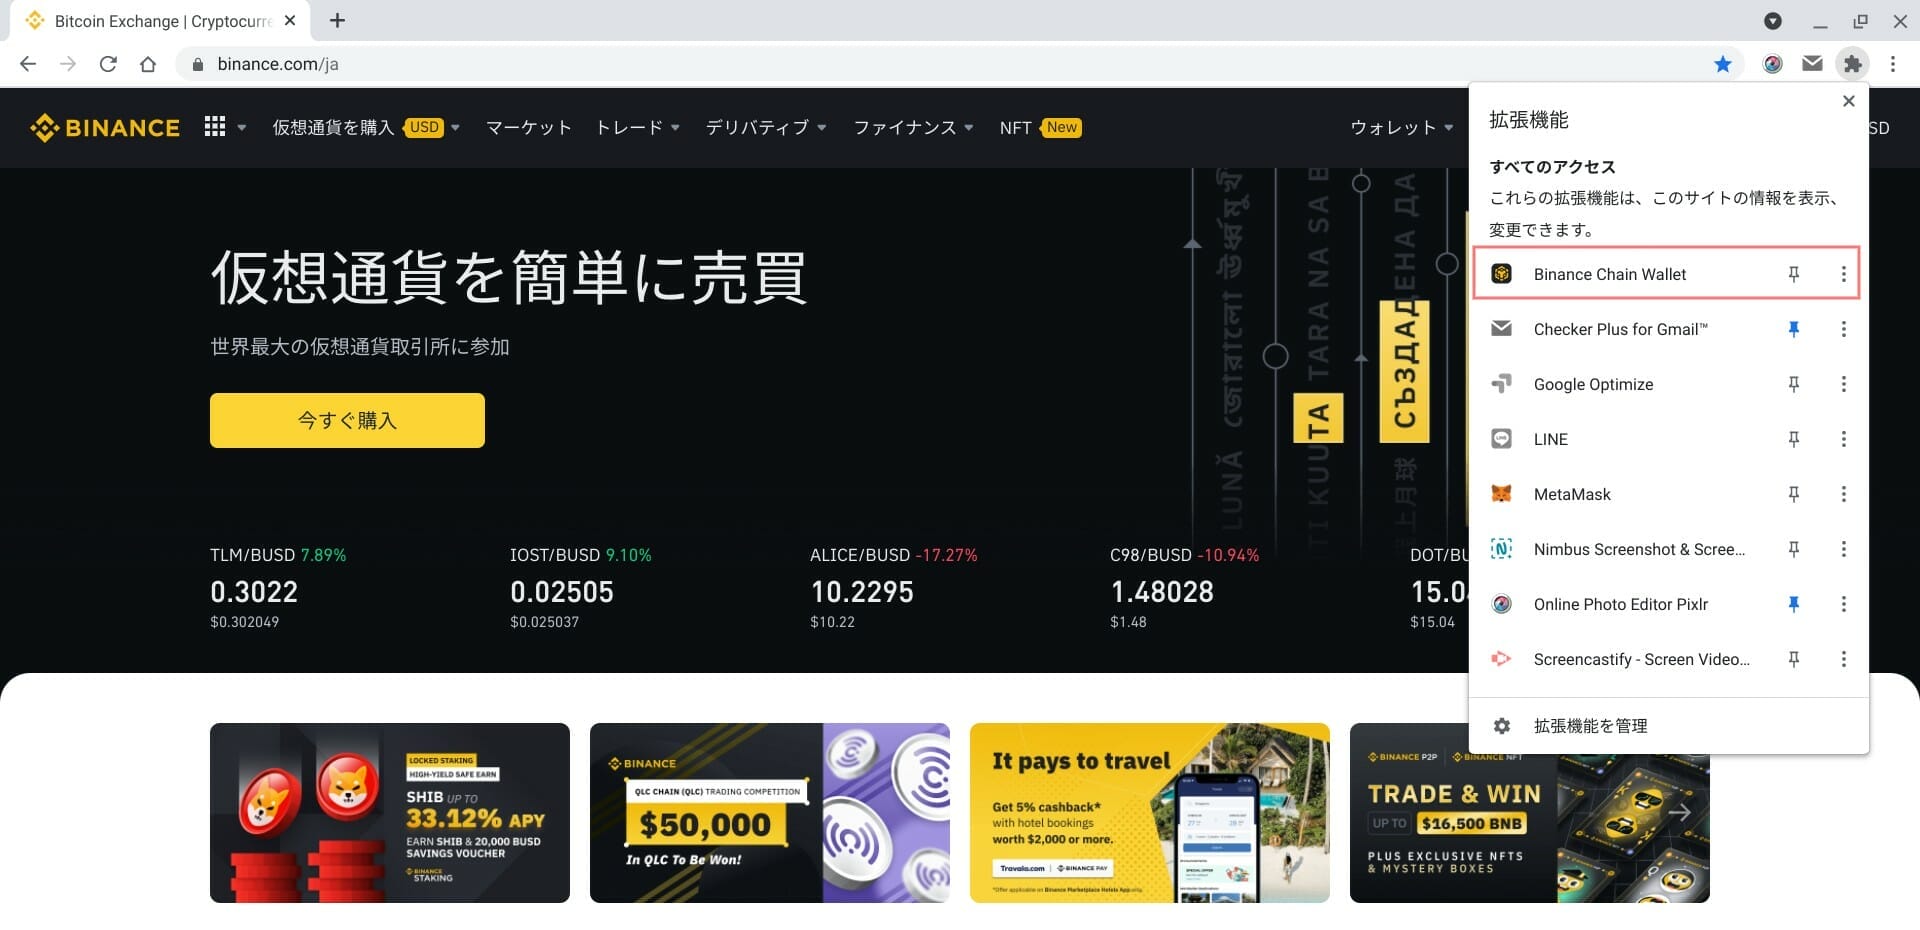
Task: Click the MetaMask fox icon
Action: pyautogui.click(x=1501, y=494)
